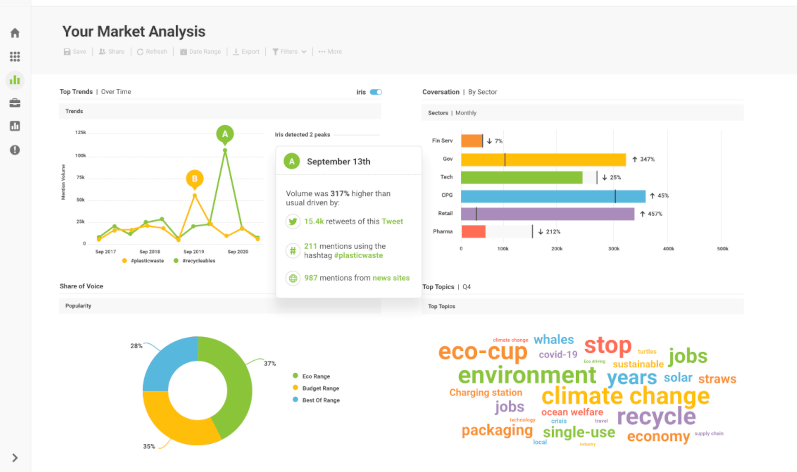Toggle the Iris switch off
797x472 pixels.
pyautogui.click(x=375, y=92)
